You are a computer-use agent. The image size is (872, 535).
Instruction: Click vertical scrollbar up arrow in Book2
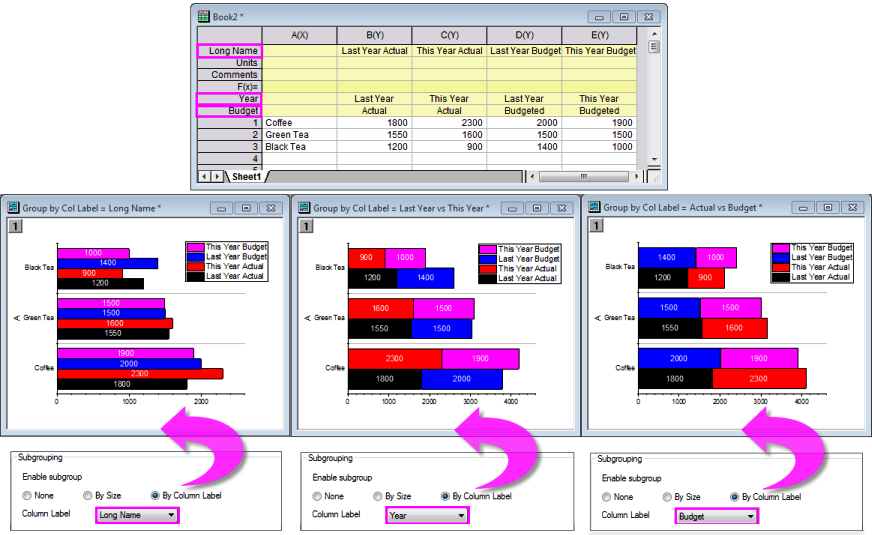coord(654,33)
